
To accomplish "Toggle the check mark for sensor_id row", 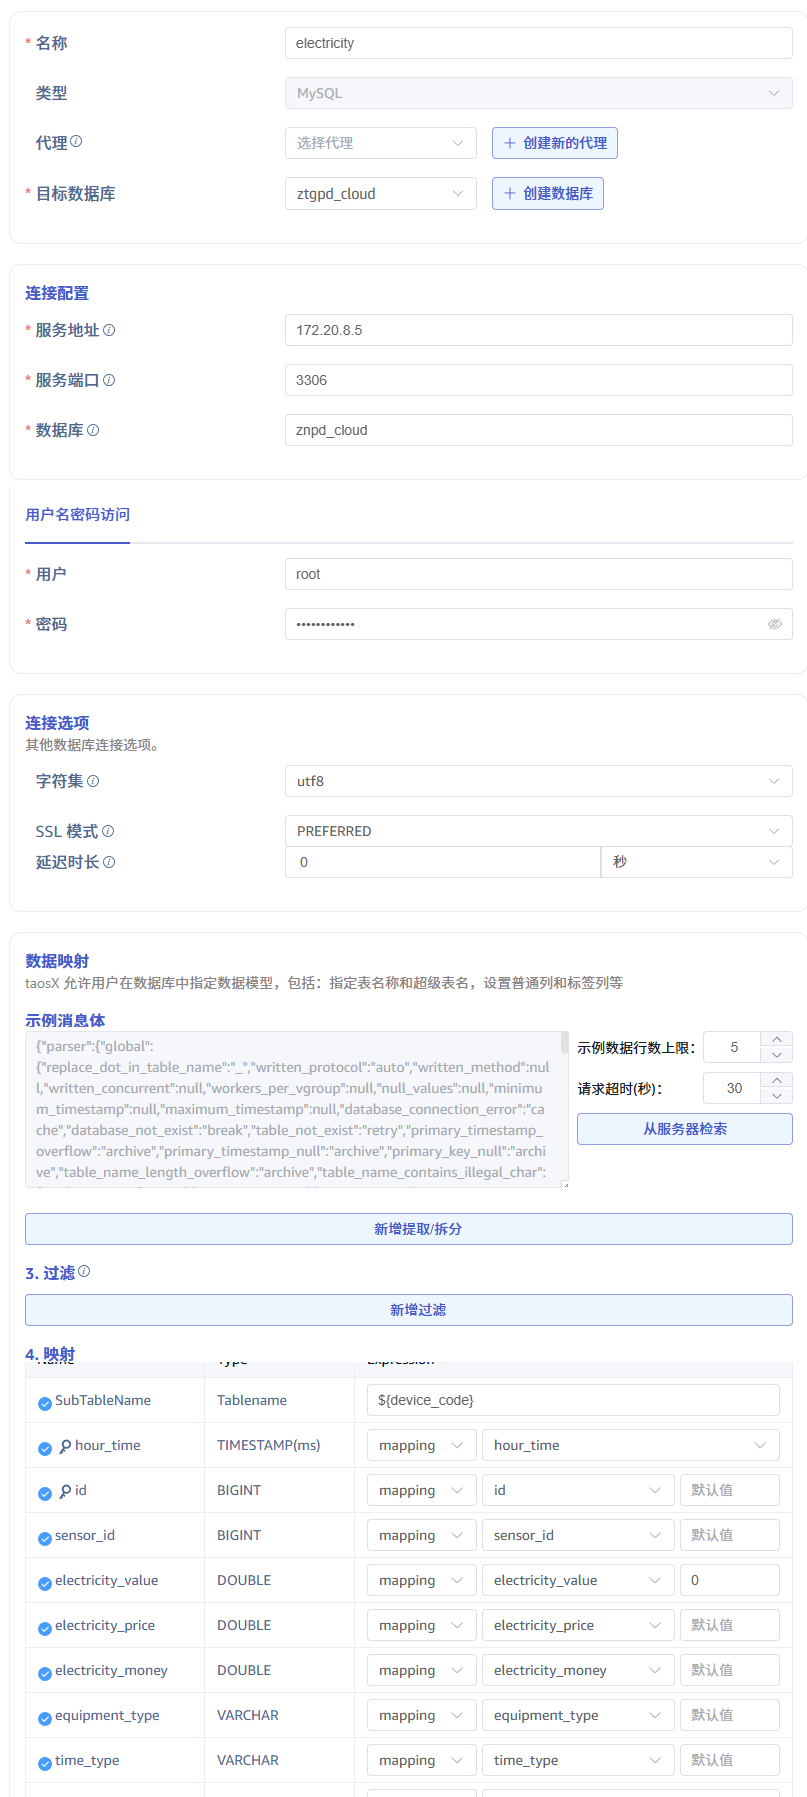I will [45, 1538].
